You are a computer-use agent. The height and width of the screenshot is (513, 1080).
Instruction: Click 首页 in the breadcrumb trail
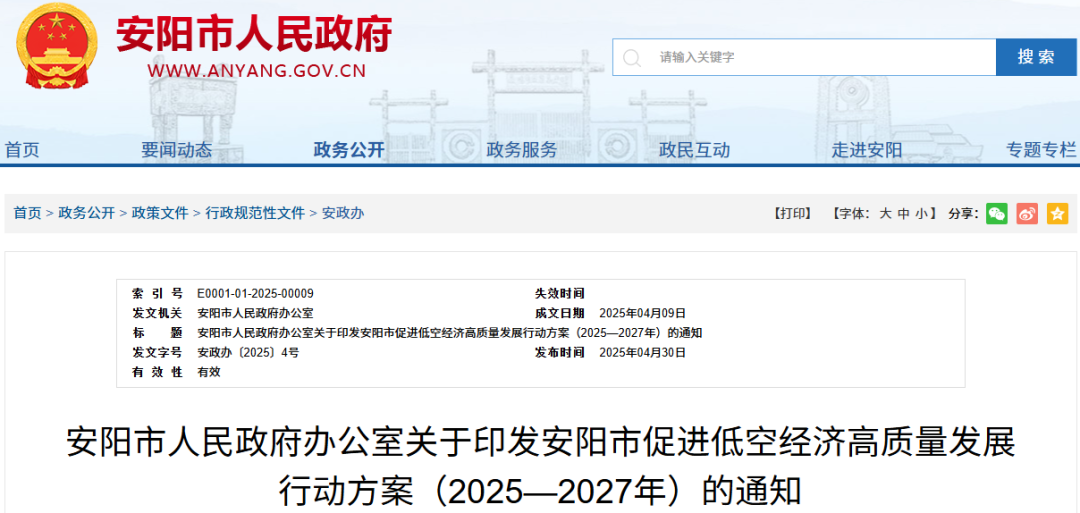click(27, 213)
